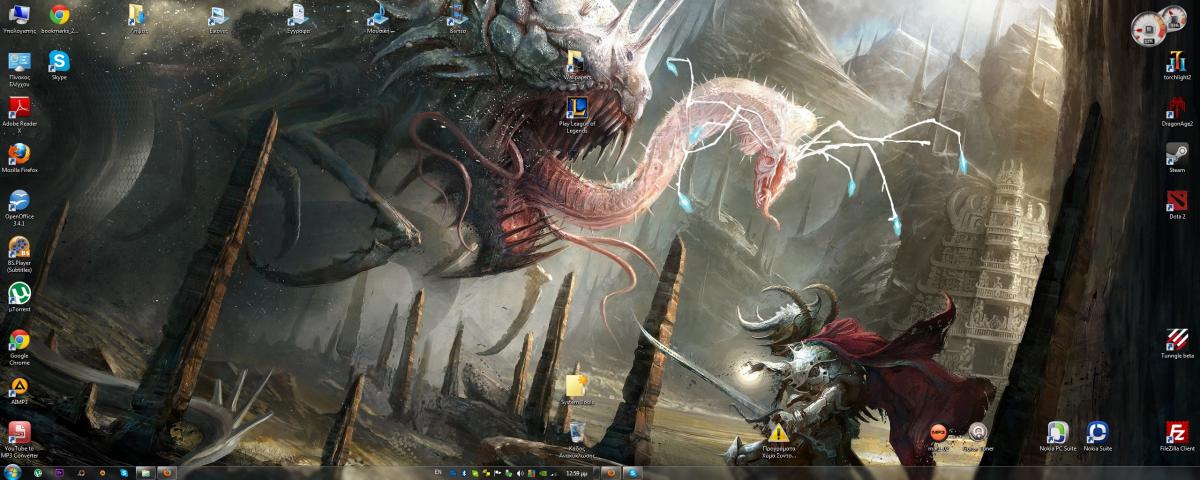Launch Nokia Suite shortcut
Screen dimensions: 1200x480
click(x=1097, y=436)
